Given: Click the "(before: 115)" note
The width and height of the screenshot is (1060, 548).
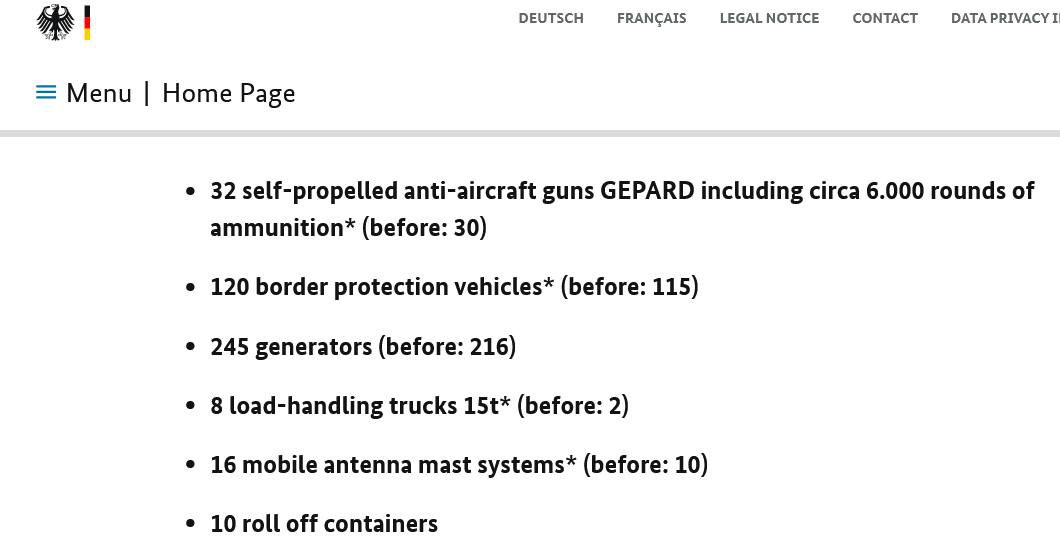Looking at the screenshot, I should tap(629, 287).
